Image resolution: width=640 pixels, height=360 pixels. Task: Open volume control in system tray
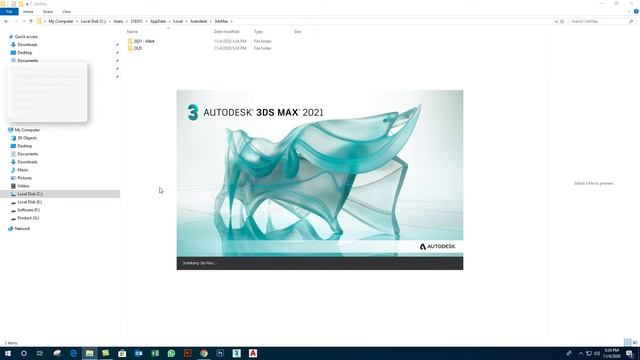[x=597, y=353]
